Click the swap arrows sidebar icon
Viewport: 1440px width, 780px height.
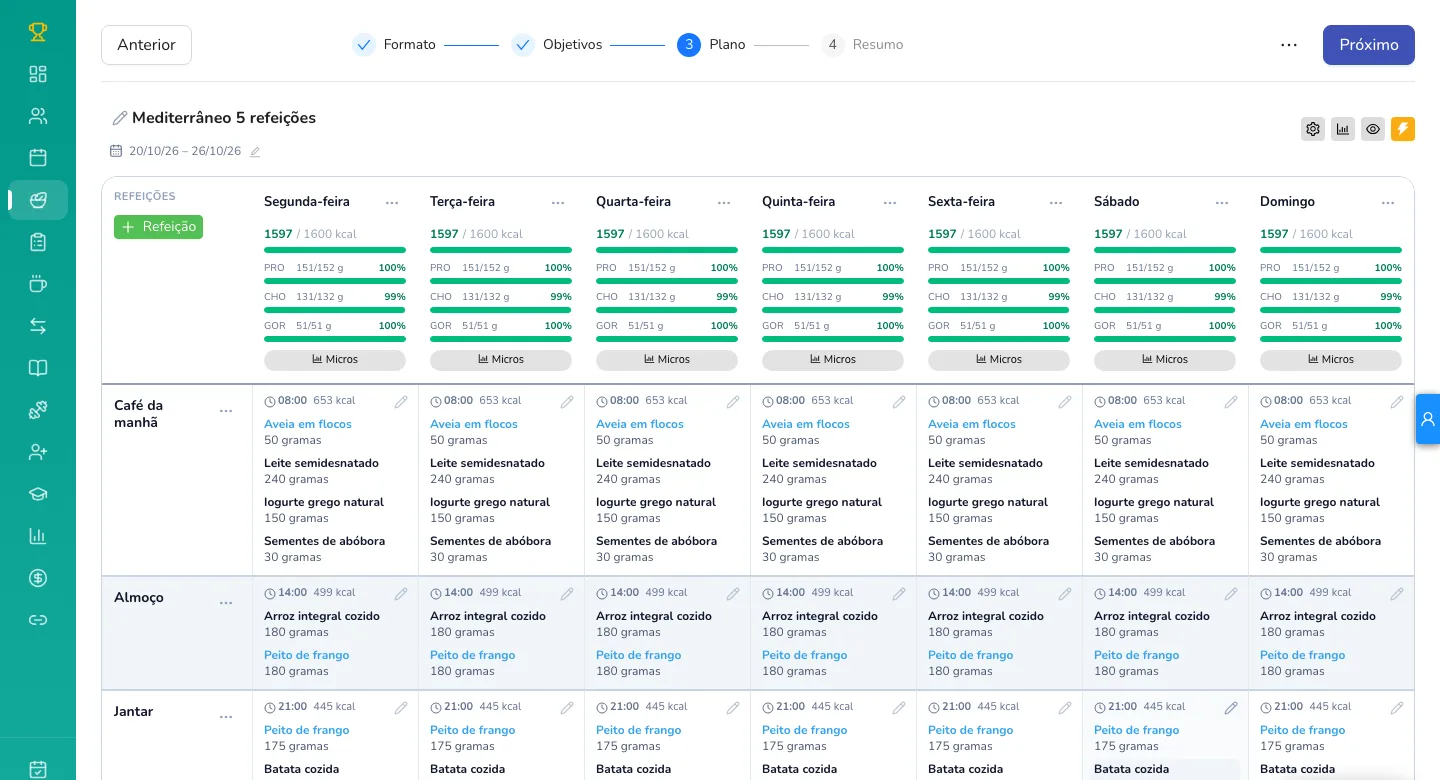tap(38, 326)
